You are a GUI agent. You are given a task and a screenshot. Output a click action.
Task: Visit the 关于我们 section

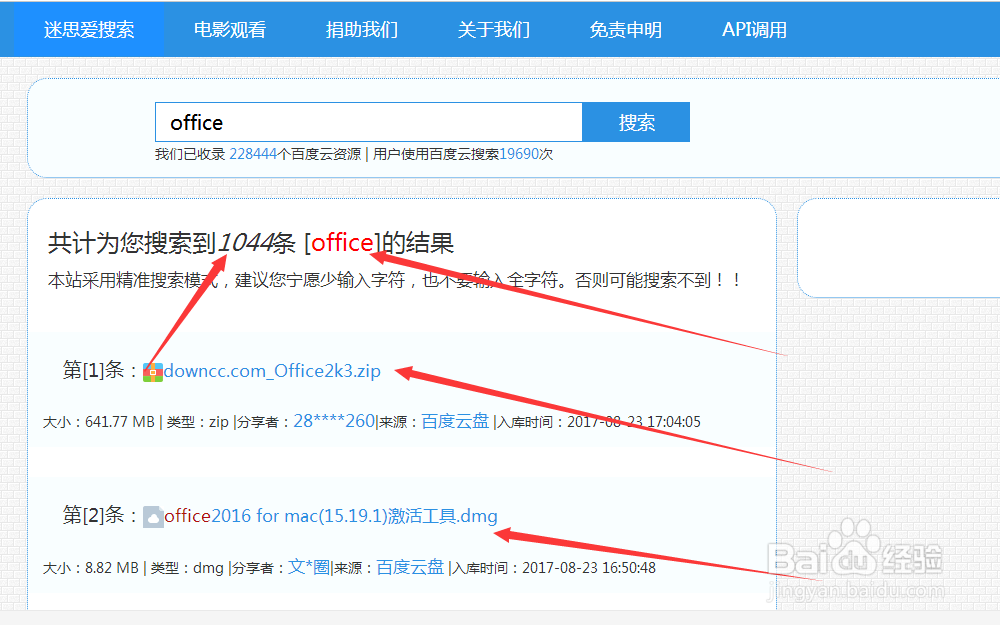pyautogui.click(x=493, y=29)
